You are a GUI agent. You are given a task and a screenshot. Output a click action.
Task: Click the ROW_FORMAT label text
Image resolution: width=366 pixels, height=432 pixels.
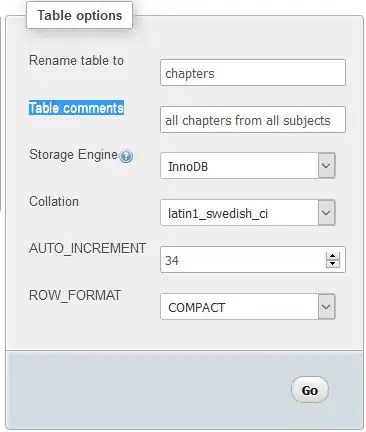tap(75, 295)
